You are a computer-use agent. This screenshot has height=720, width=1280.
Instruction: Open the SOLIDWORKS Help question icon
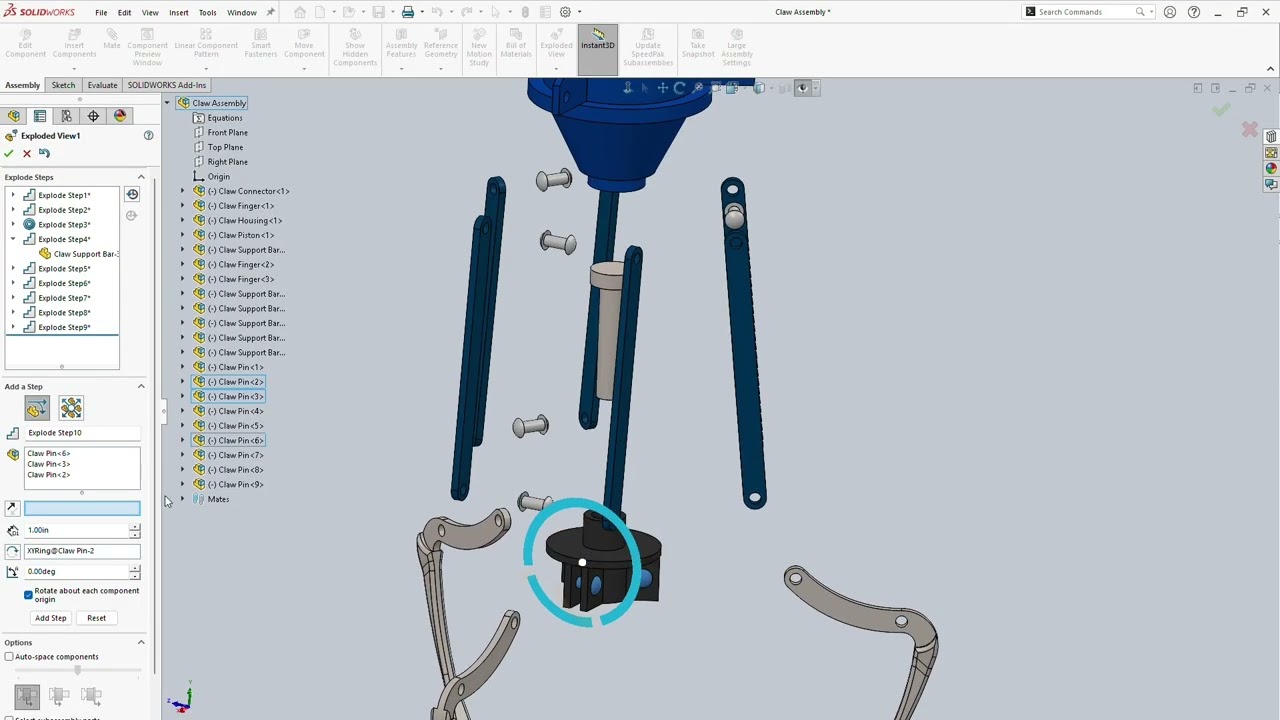coord(1194,12)
